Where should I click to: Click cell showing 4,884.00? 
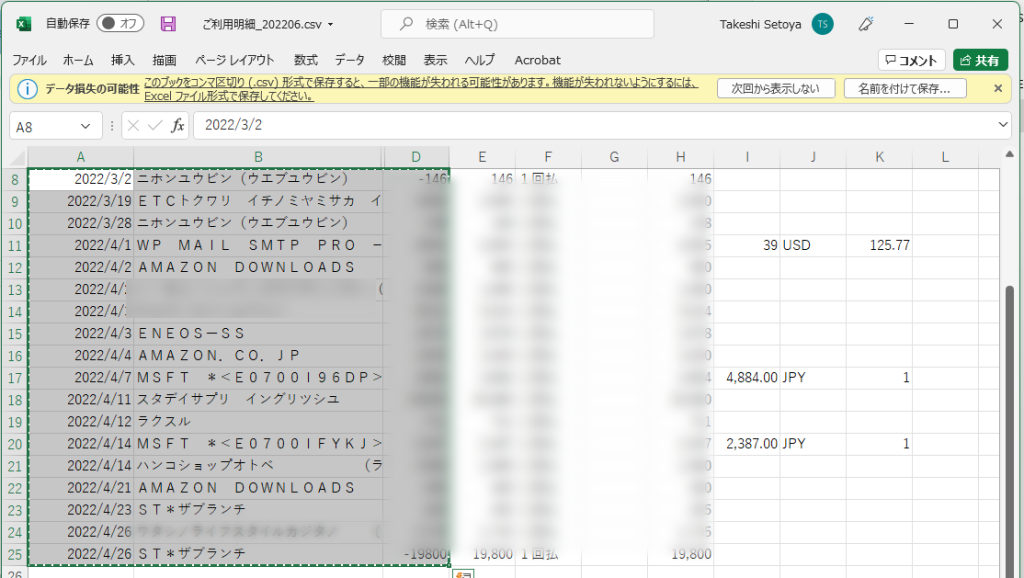coord(747,378)
